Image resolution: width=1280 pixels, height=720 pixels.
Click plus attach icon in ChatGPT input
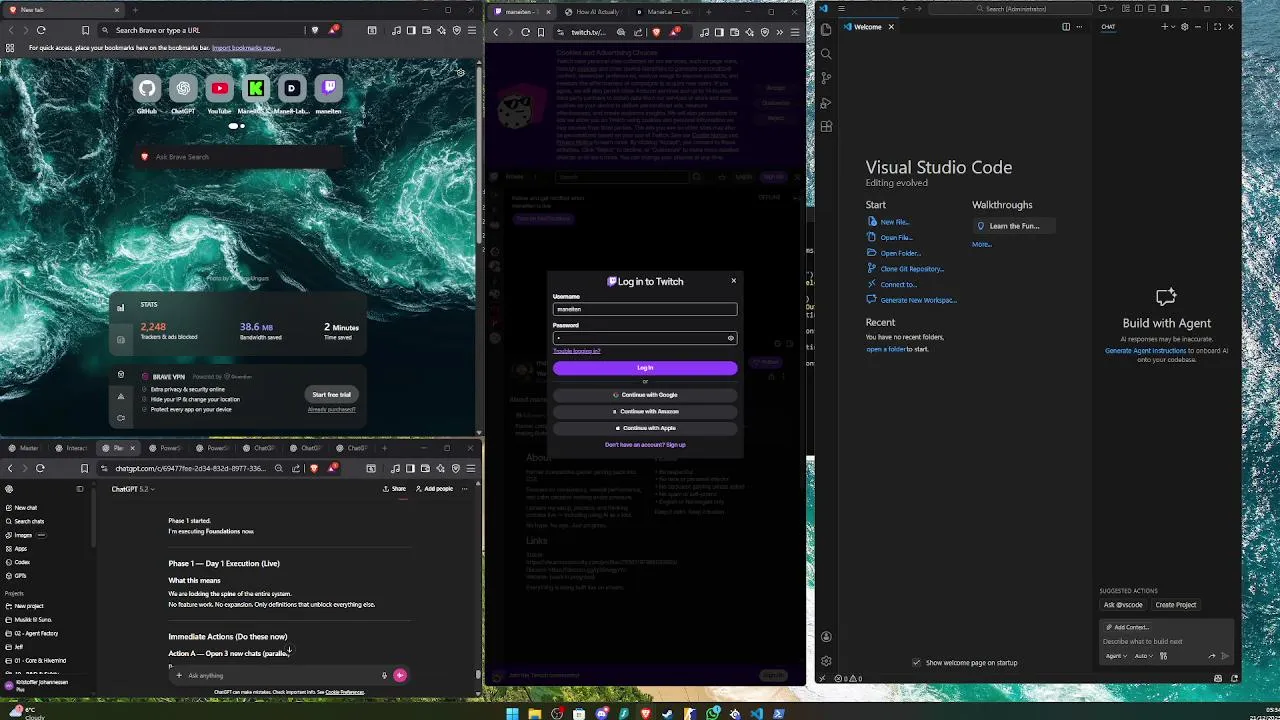click(179, 675)
